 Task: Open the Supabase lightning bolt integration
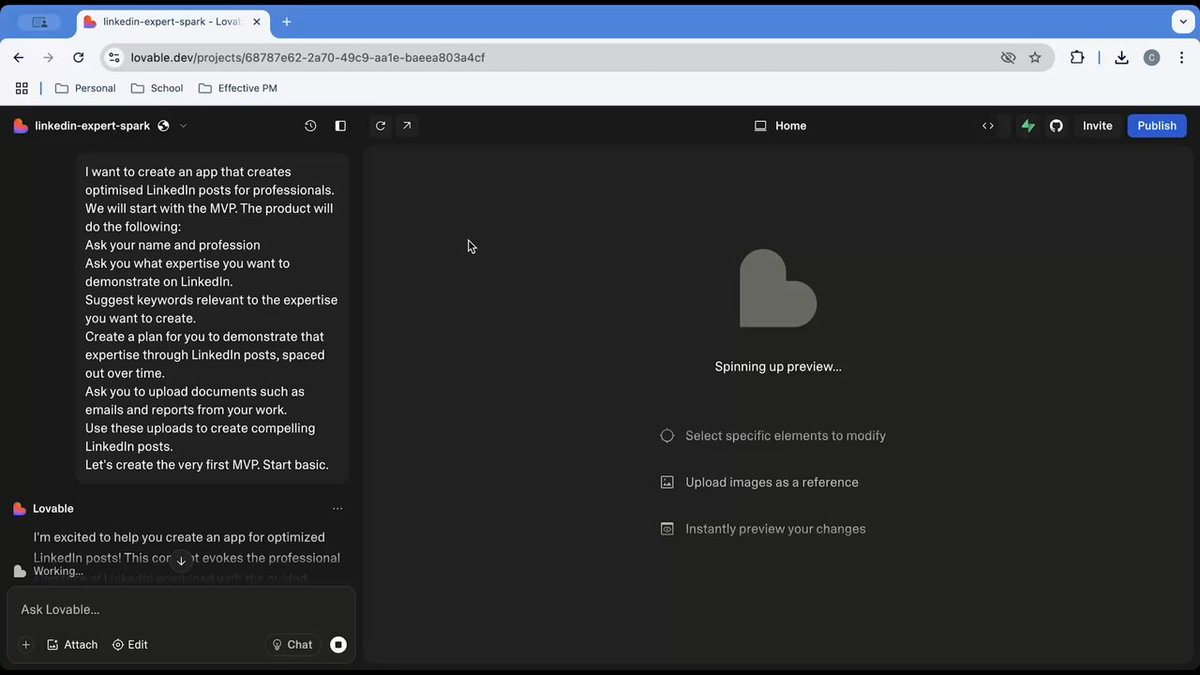coord(1028,126)
